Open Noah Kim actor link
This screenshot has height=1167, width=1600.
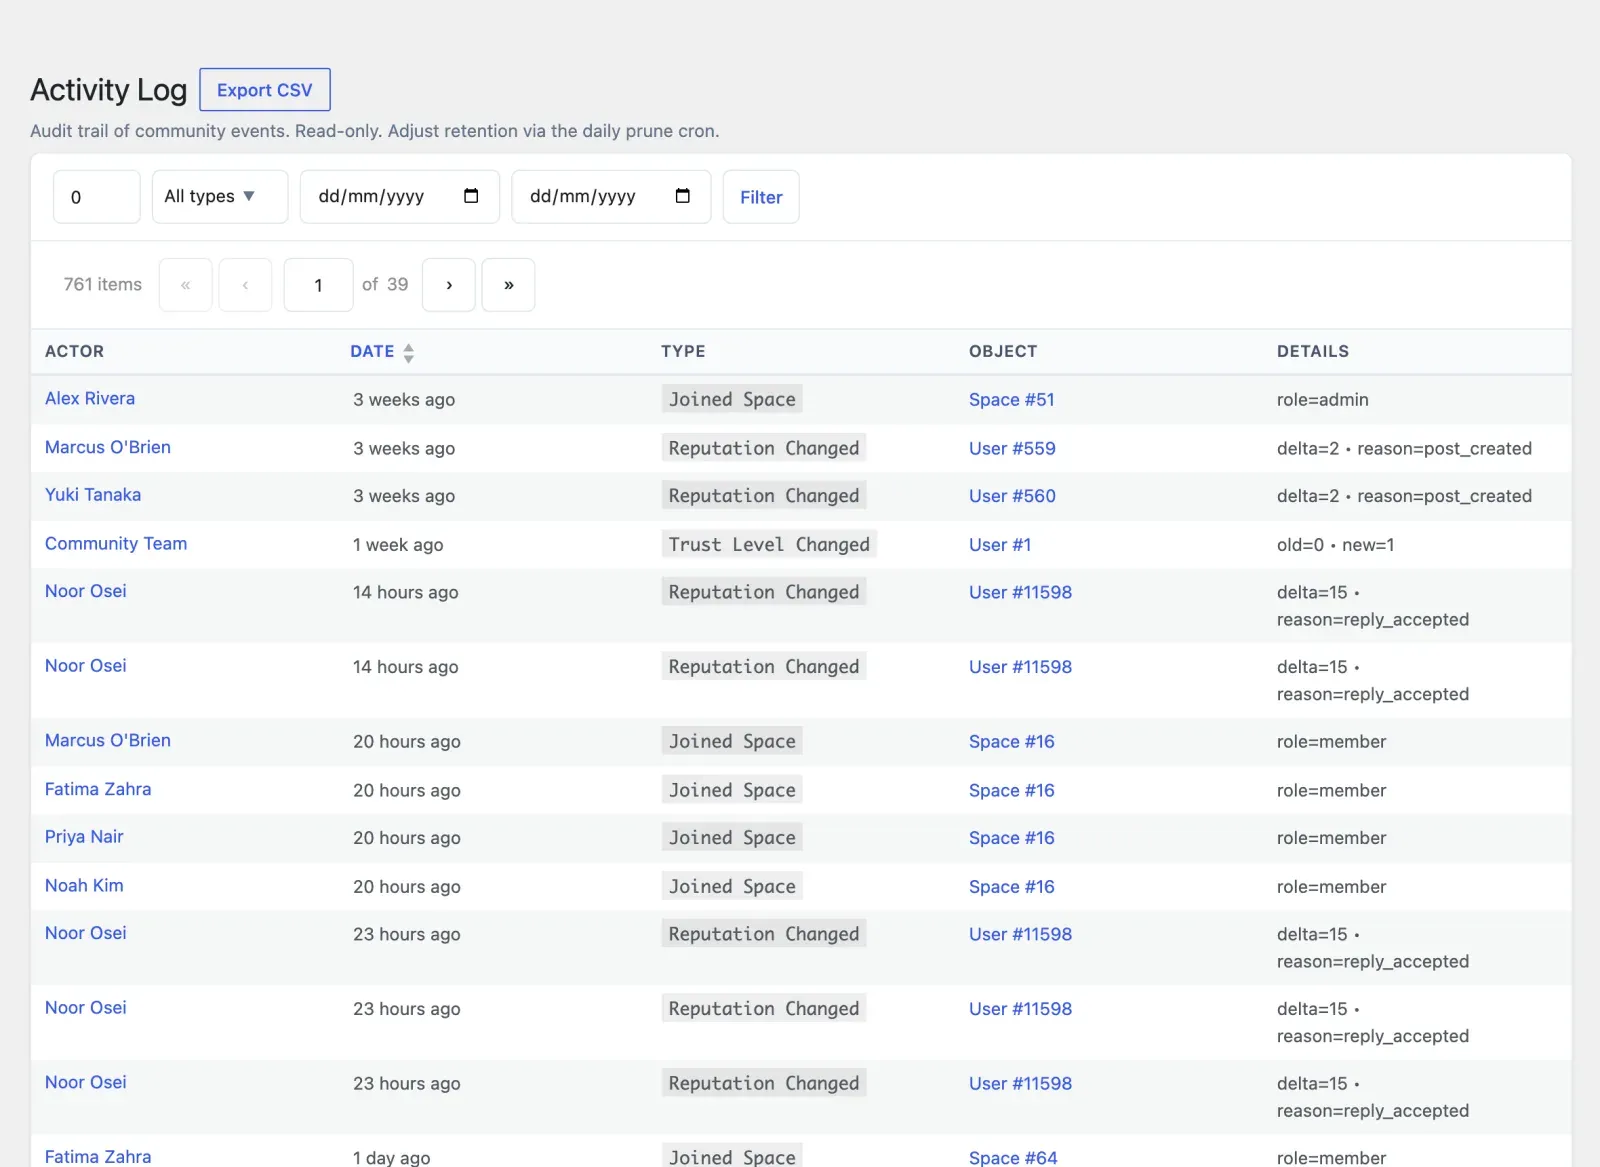[84, 885]
